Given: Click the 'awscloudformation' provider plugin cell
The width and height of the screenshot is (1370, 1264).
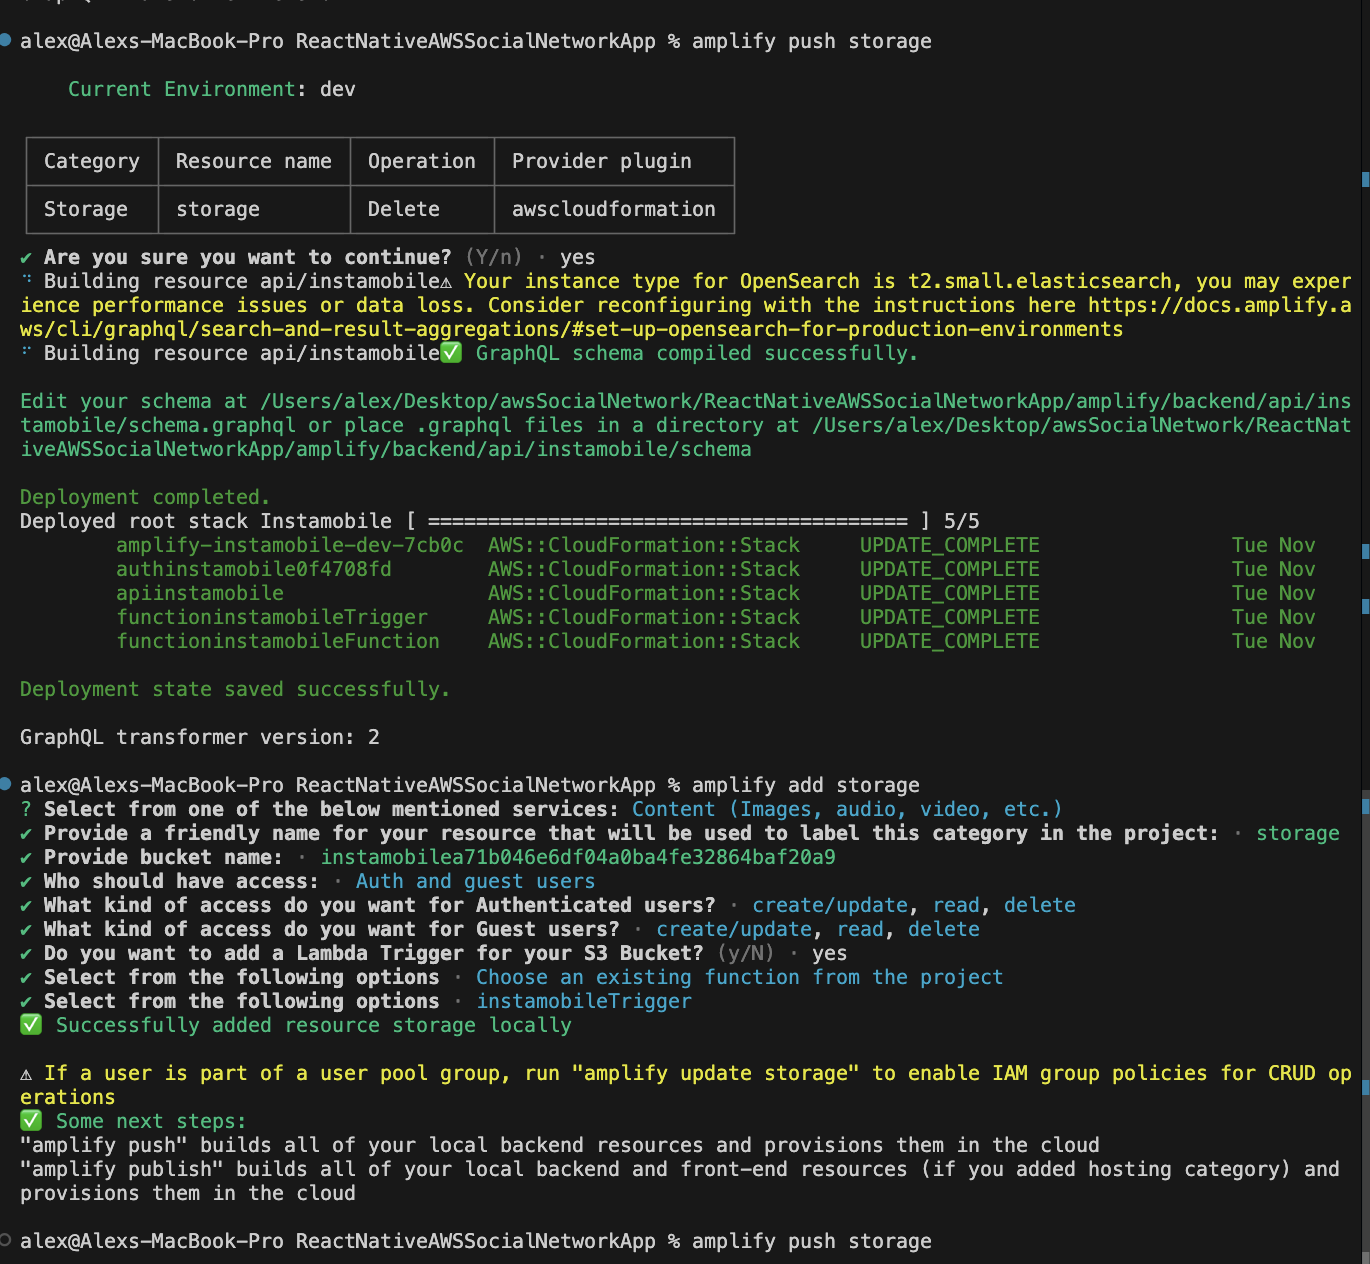Looking at the screenshot, I should (x=613, y=209).
